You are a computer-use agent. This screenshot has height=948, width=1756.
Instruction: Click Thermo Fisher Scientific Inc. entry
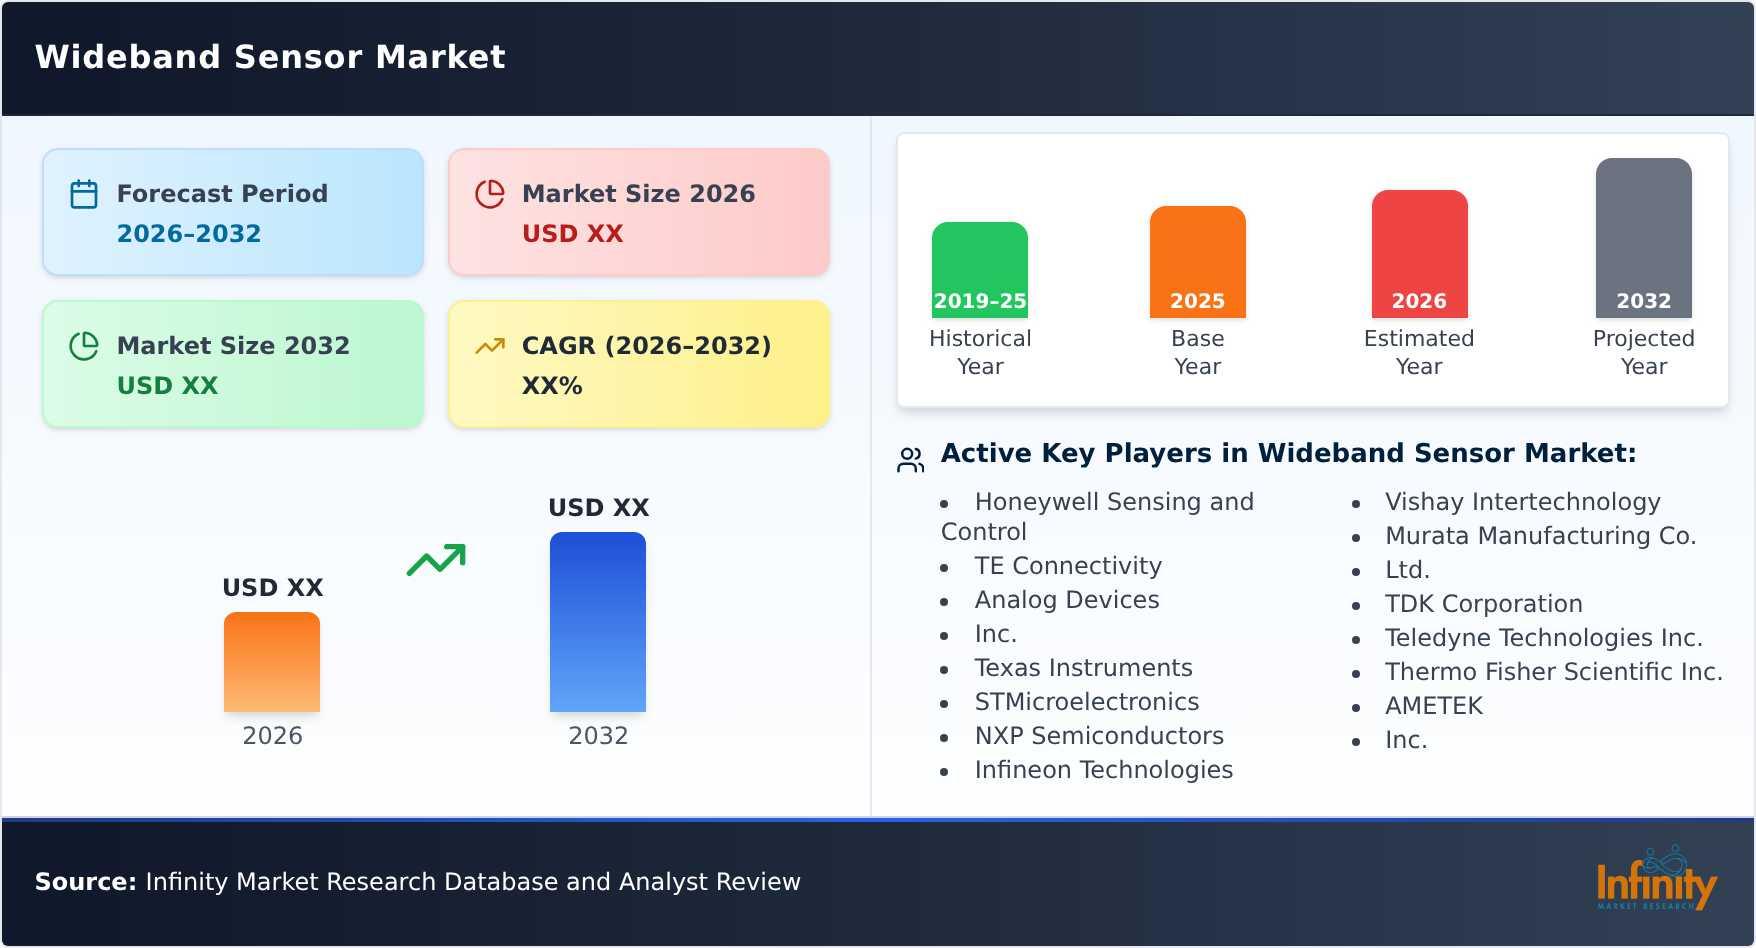1553,672
